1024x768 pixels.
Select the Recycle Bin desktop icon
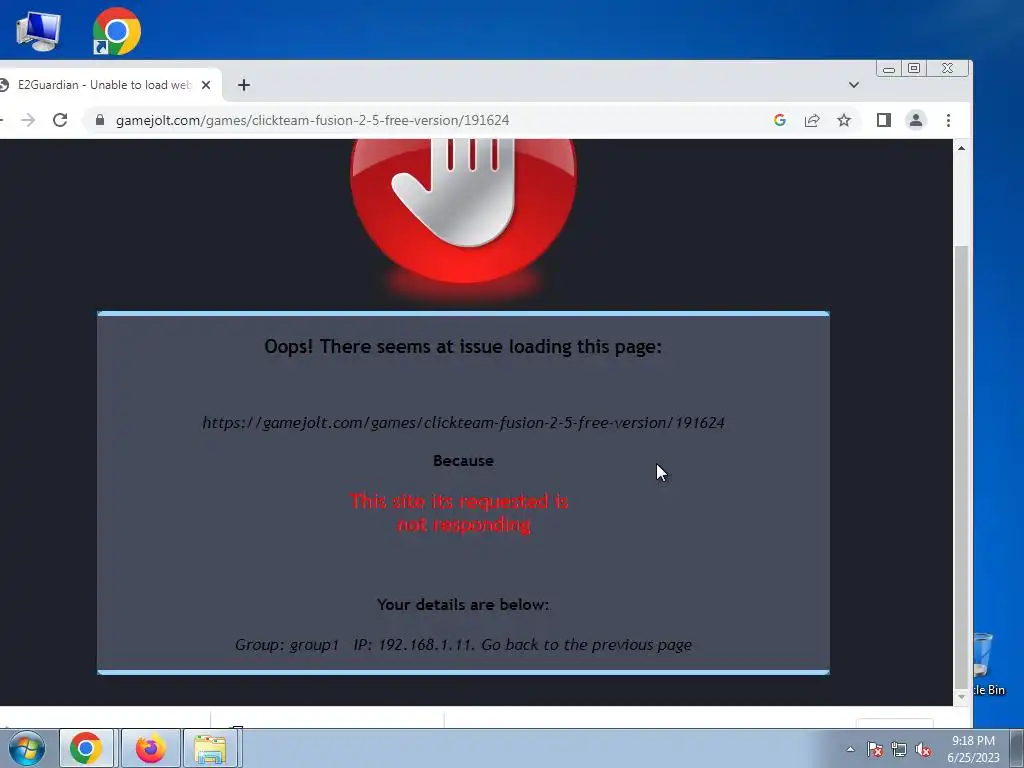tap(989, 663)
